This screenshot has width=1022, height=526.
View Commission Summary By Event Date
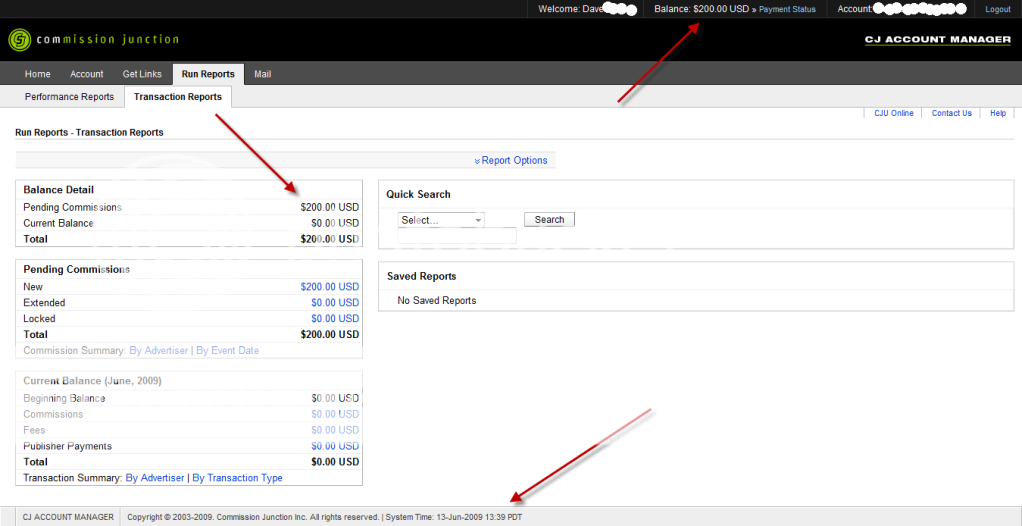pos(227,351)
